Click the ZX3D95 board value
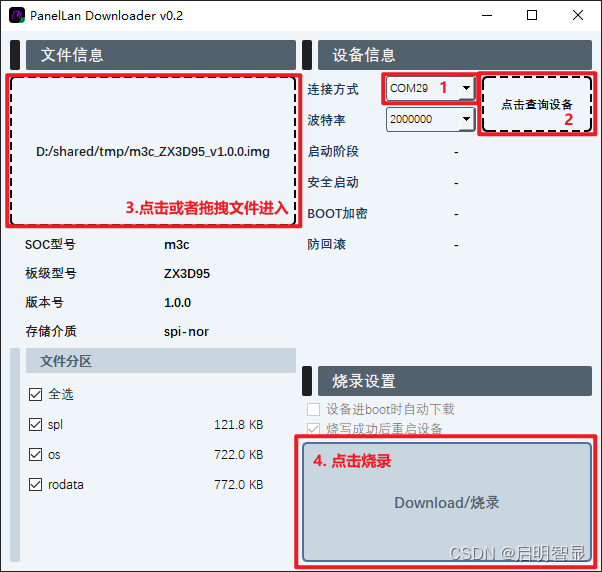The height and width of the screenshot is (572, 602). tap(187, 273)
